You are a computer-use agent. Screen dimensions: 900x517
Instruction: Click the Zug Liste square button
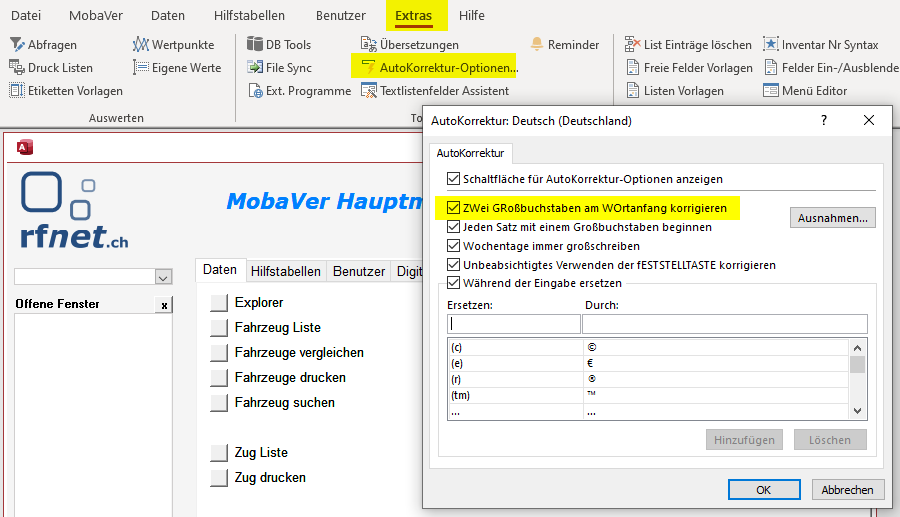click(219, 452)
